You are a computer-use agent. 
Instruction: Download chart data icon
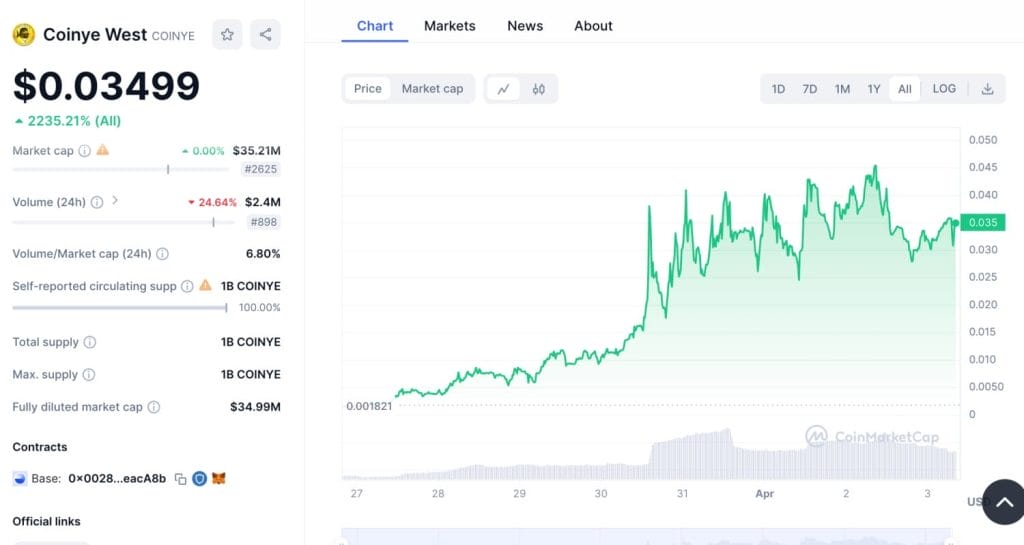tap(987, 89)
